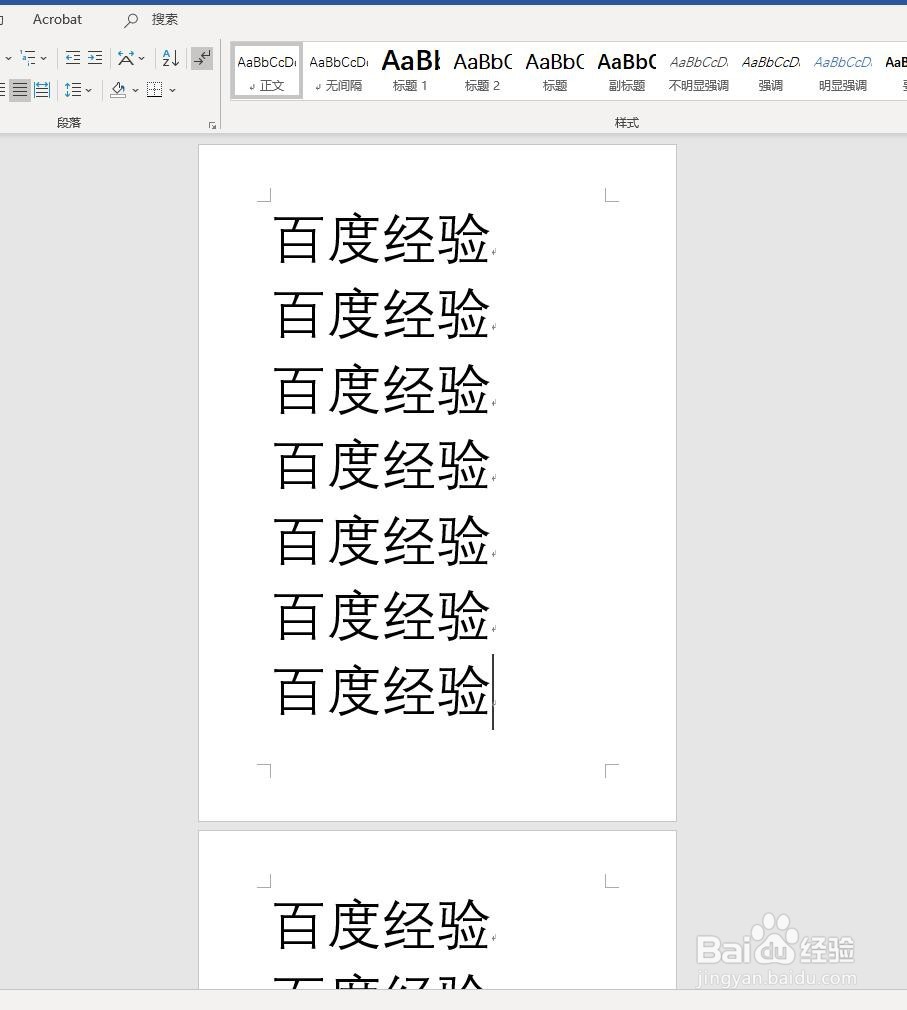
Task: Apply the 明显强调 style
Action: pyautogui.click(x=843, y=71)
